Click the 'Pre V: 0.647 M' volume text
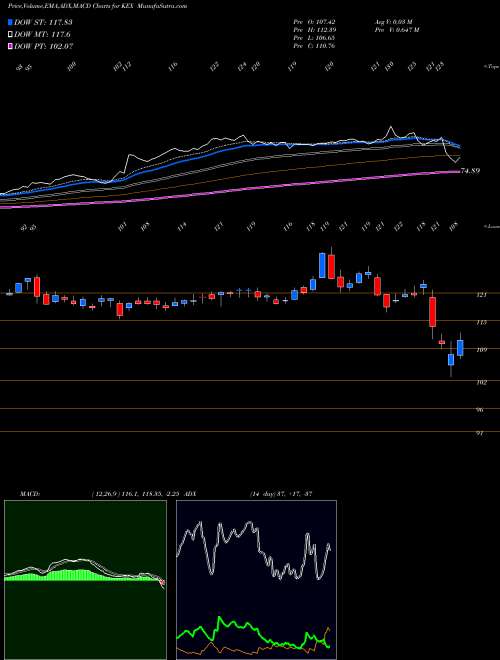500x660 pixels. tap(396, 29)
